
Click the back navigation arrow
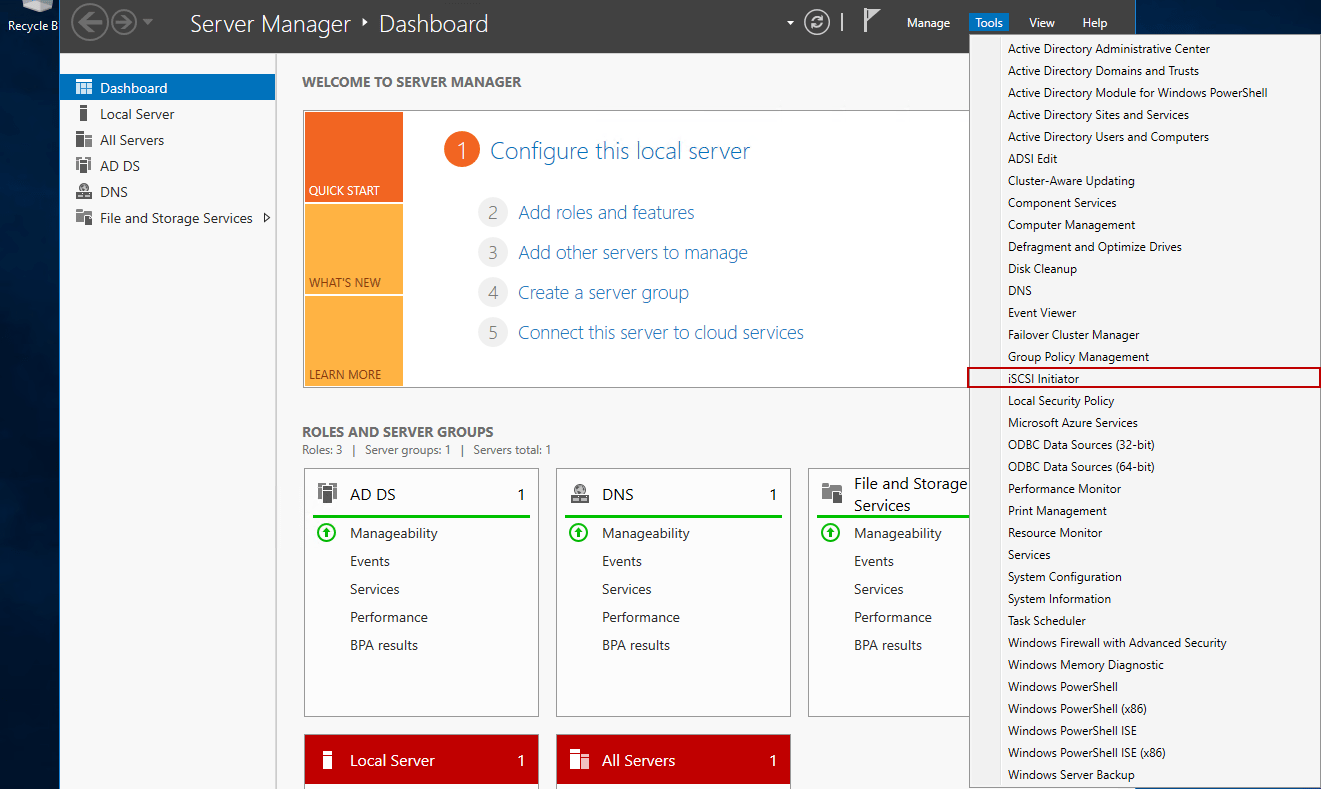click(x=89, y=21)
